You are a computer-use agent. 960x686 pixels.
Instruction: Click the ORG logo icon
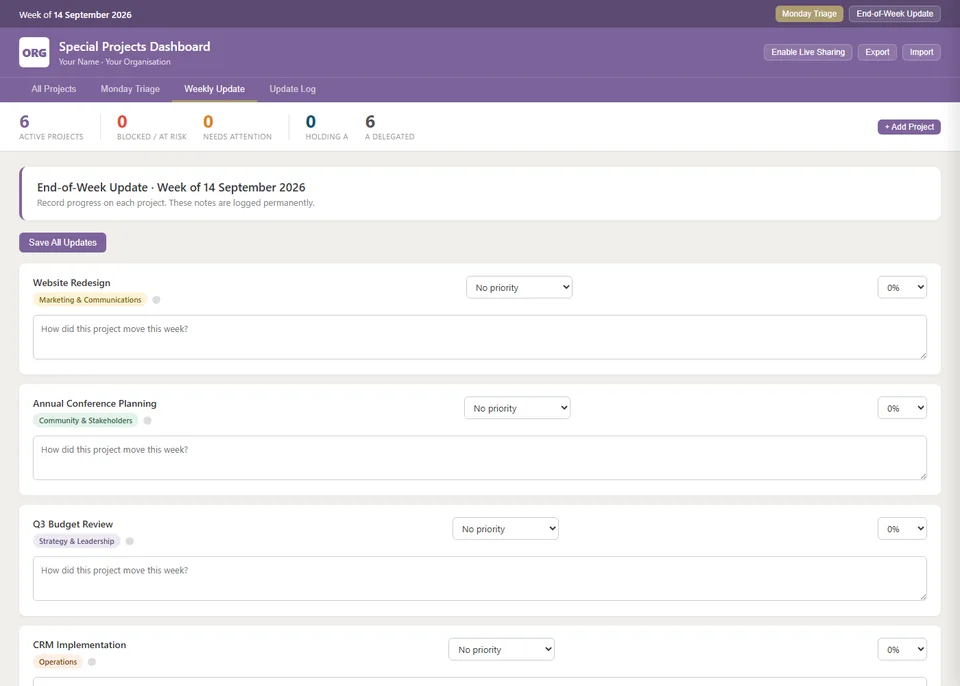[x=34, y=53]
